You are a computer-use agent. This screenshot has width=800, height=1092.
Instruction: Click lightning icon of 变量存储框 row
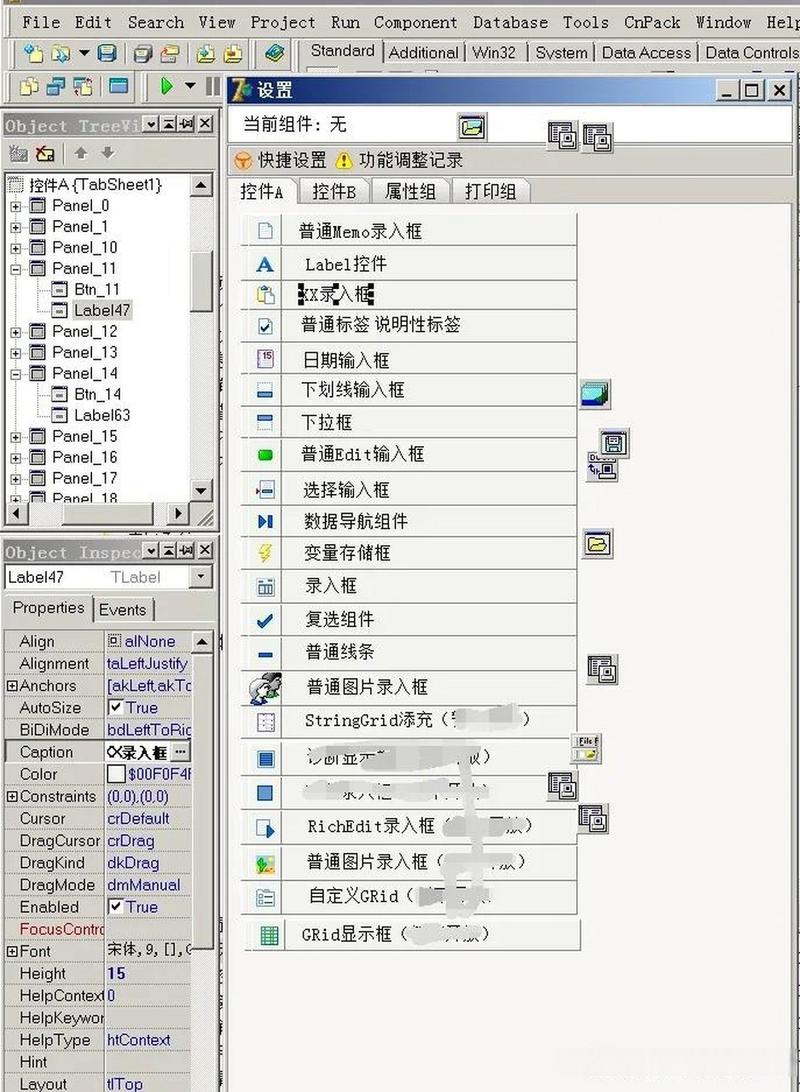[265, 553]
